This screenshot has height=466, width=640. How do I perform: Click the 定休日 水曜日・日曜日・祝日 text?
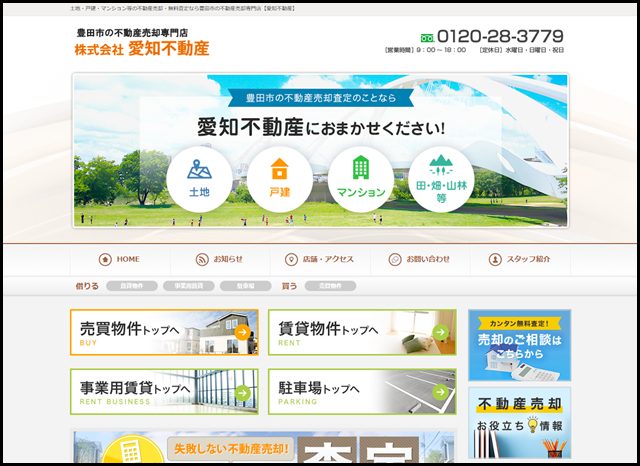pyautogui.click(x=522, y=50)
